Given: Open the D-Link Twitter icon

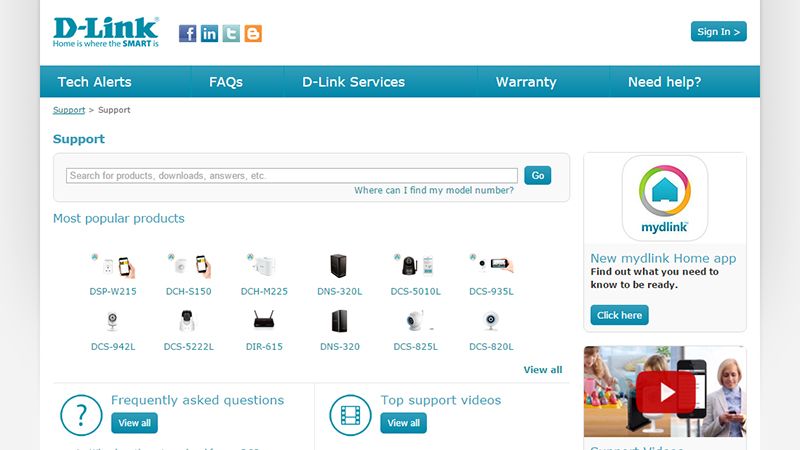Looking at the screenshot, I should click(231, 34).
